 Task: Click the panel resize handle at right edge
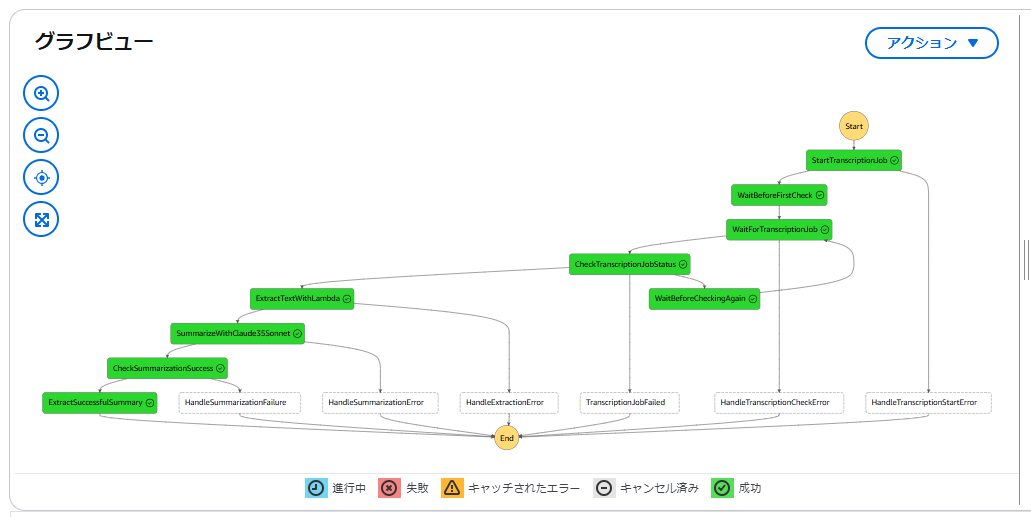click(x=1026, y=260)
